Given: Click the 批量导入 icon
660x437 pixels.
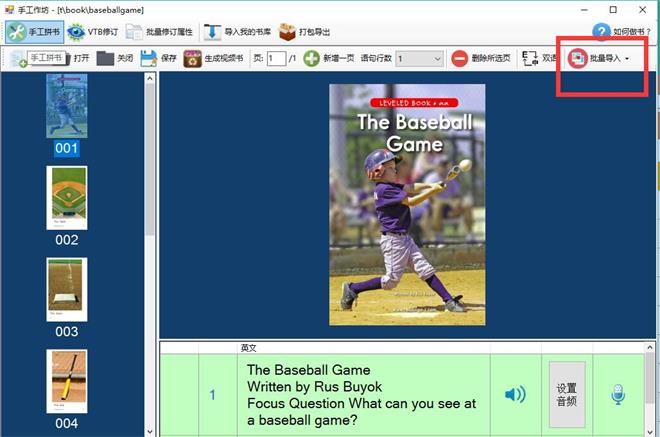Looking at the screenshot, I should tap(578, 58).
